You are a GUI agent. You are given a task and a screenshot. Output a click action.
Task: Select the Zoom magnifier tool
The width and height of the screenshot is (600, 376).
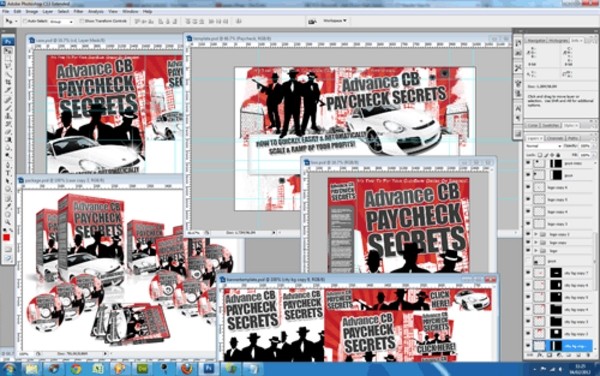coord(8,221)
